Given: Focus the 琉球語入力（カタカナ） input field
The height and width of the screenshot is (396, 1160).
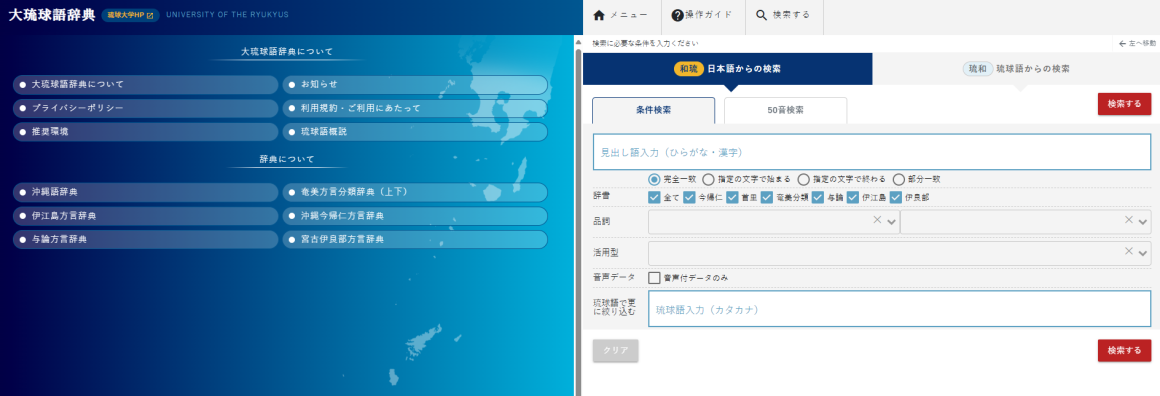Looking at the screenshot, I should [x=900, y=309].
